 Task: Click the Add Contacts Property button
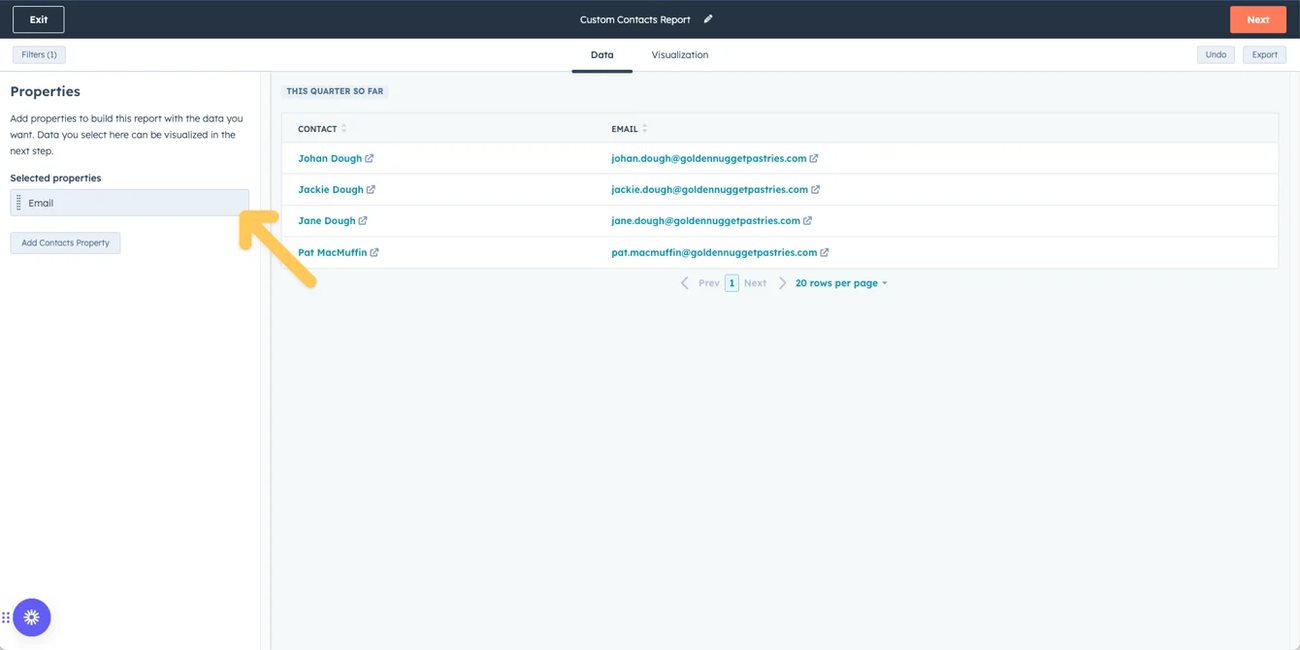point(64,243)
